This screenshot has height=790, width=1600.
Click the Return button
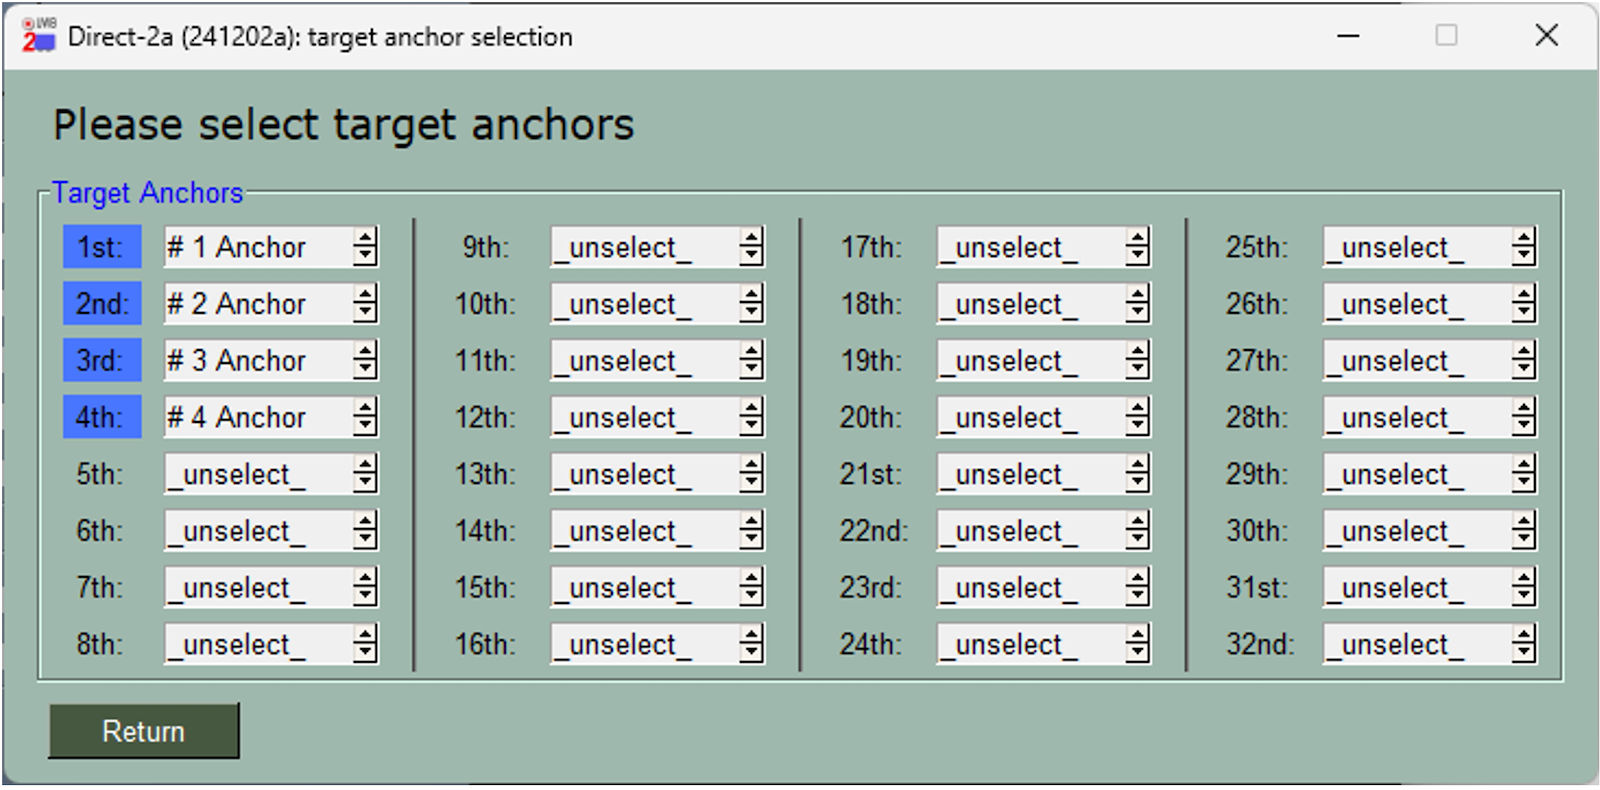click(x=143, y=731)
